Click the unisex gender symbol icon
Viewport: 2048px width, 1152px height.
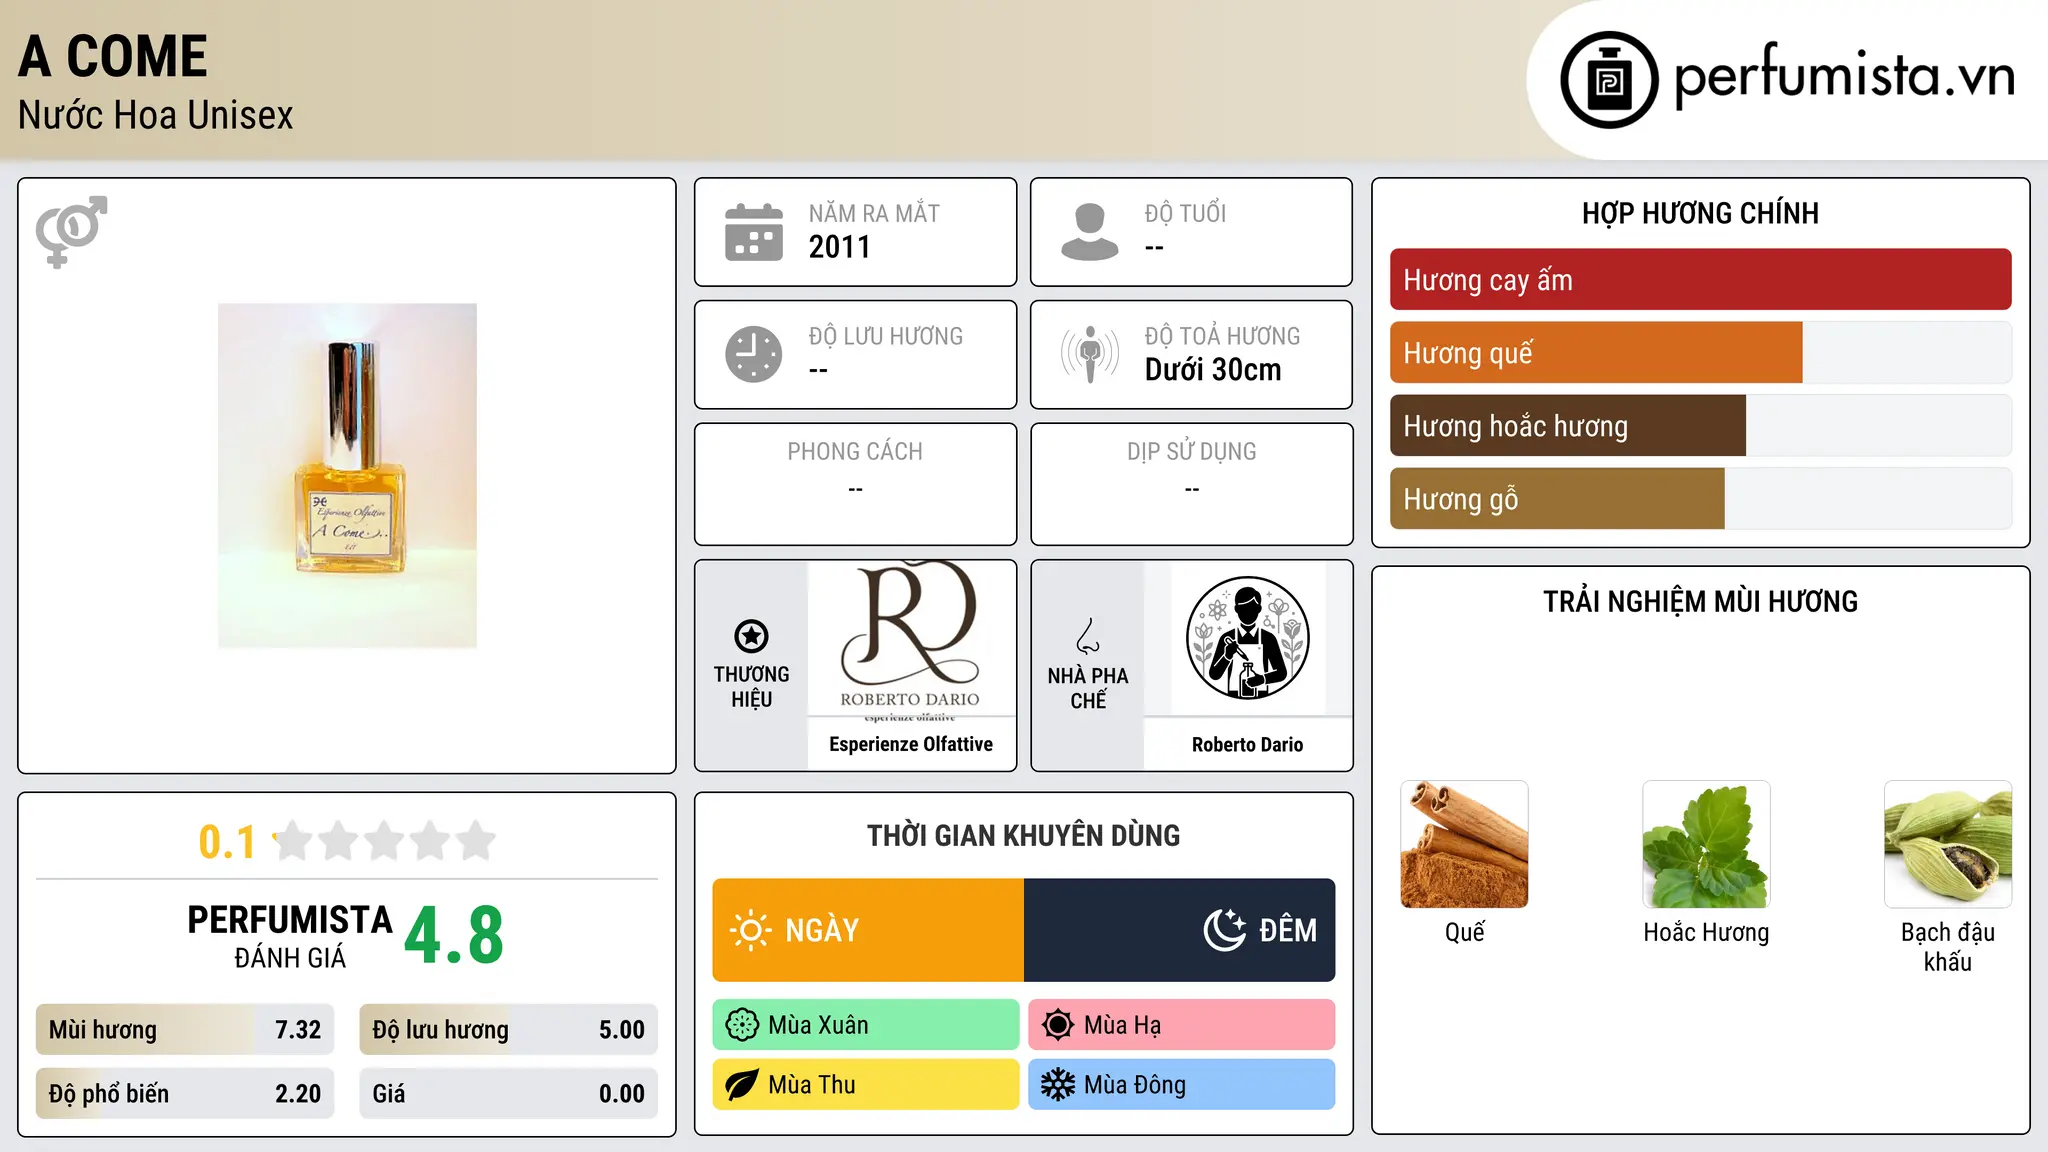click(x=71, y=231)
